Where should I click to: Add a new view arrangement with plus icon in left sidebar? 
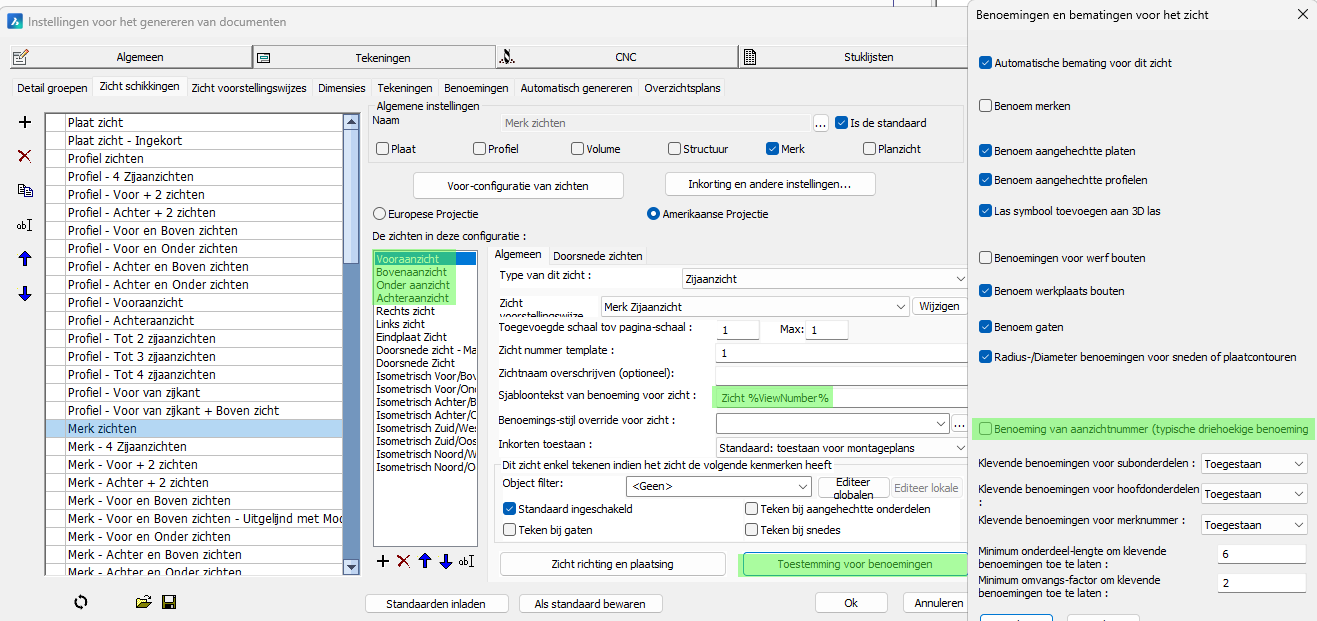coord(25,122)
